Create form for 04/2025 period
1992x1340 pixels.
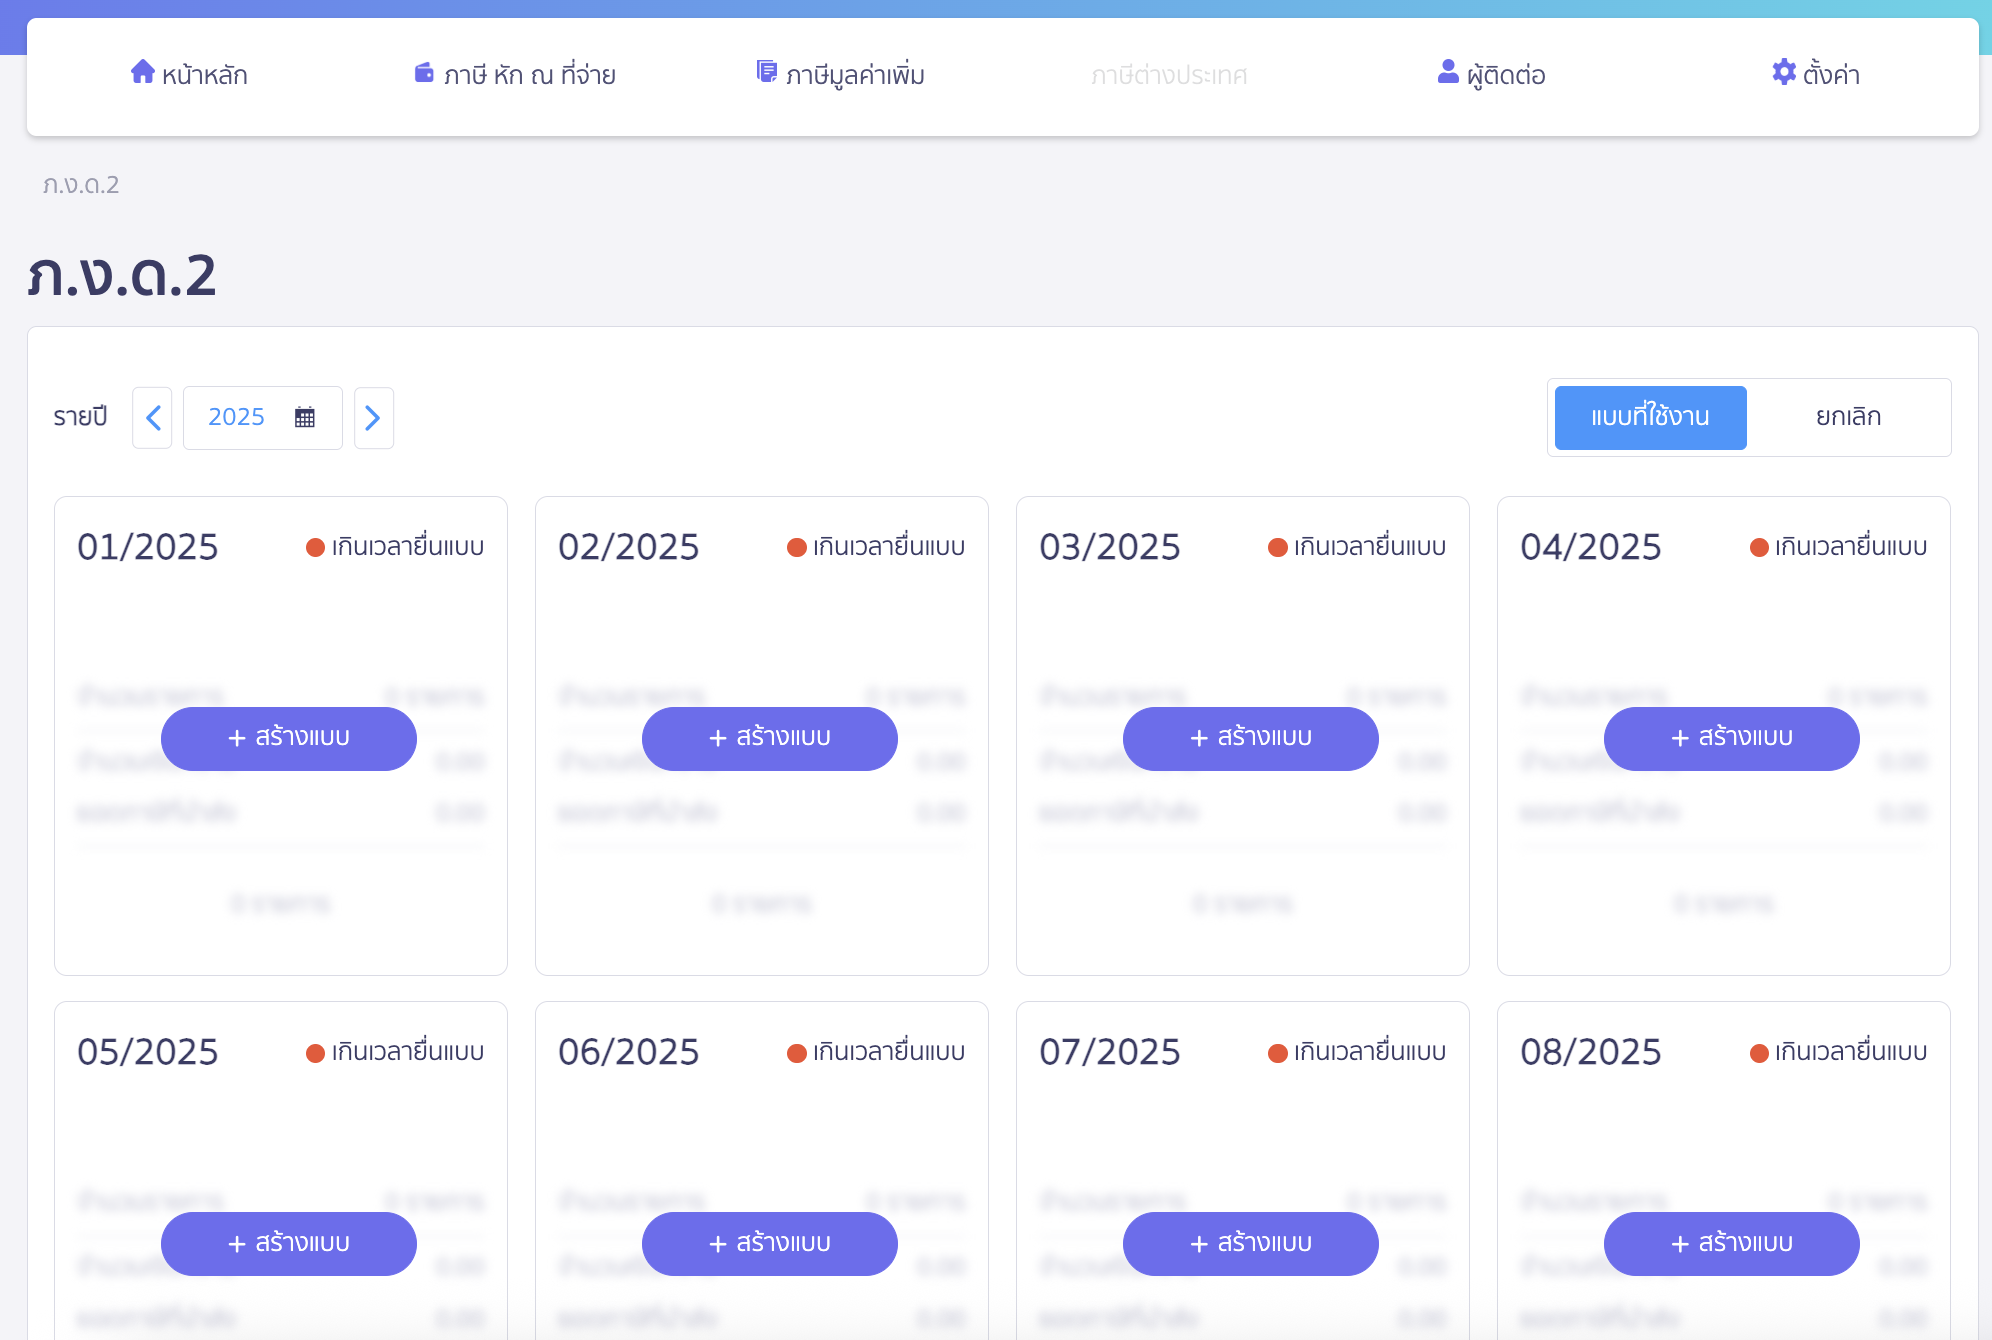1731,738
